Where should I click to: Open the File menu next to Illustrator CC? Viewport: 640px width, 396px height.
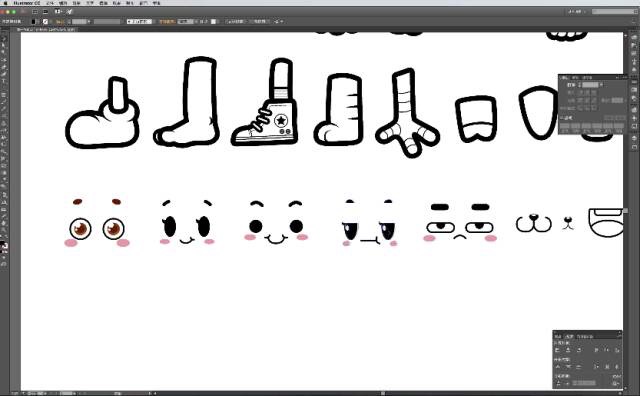[49, 3]
